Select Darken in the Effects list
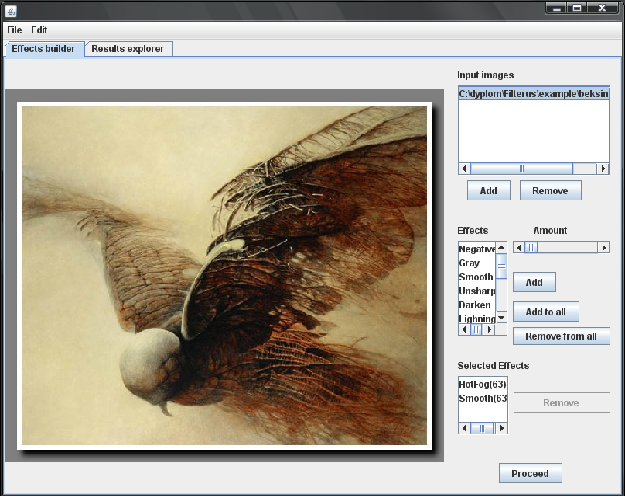Image resolution: width=625 pixels, height=496 pixels. pos(477,305)
